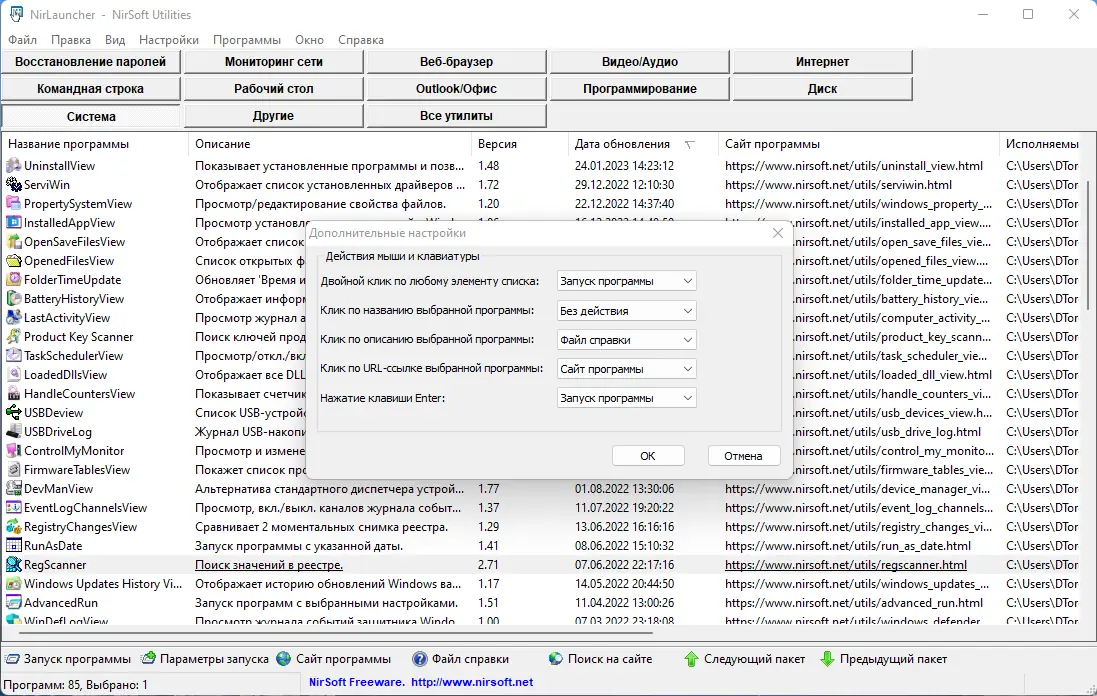Open the Вид menu
The height and width of the screenshot is (696, 1097).
pos(115,40)
